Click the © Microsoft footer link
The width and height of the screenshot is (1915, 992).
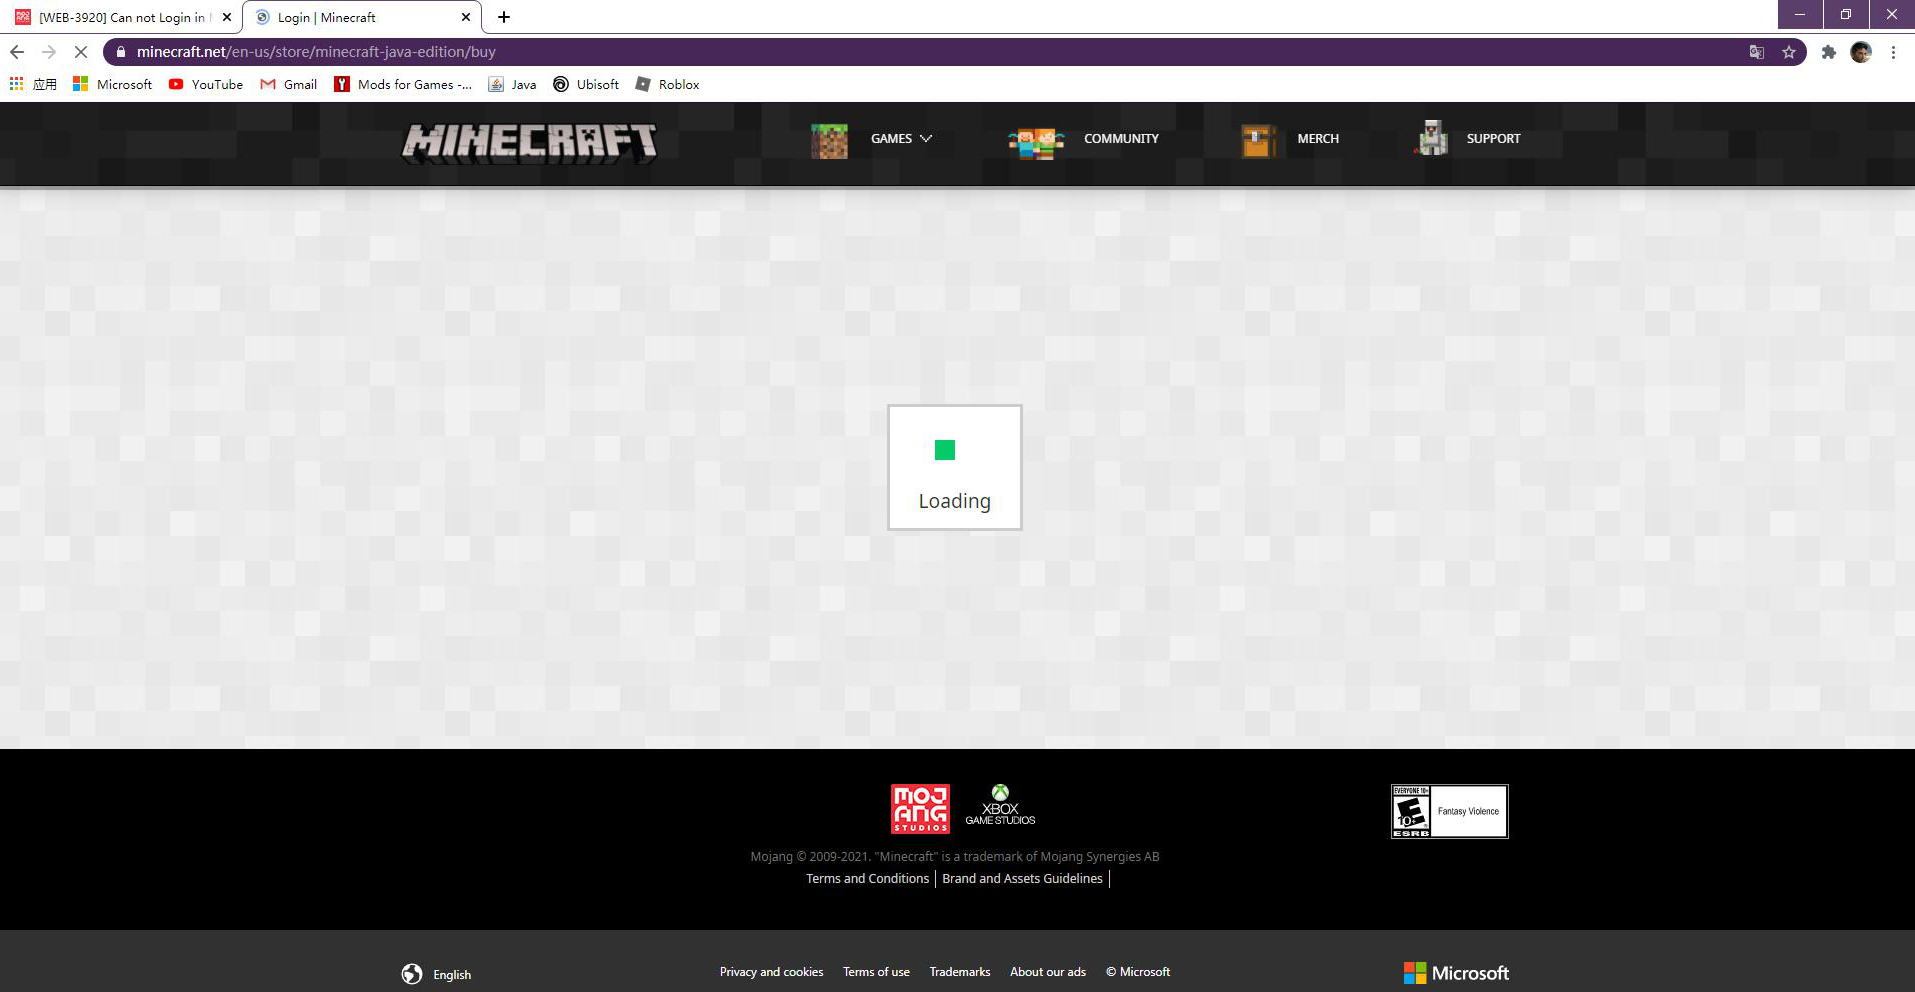[x=1138, y=972]
